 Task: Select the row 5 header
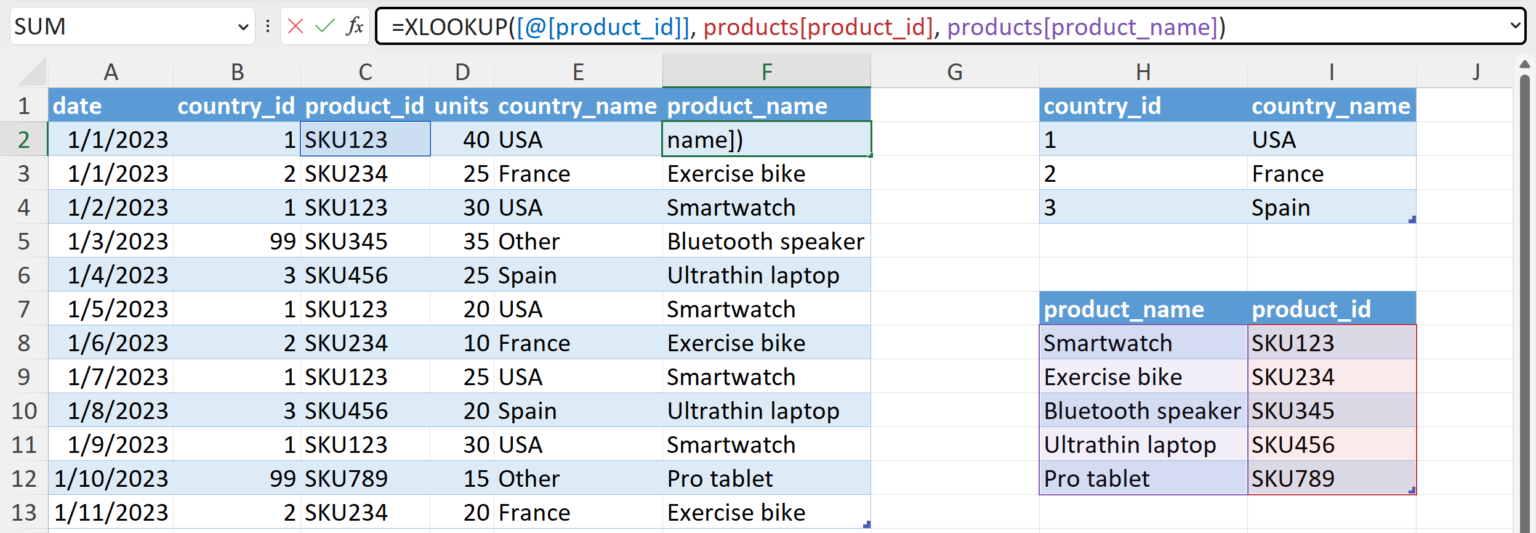click(x=24, y=241)
